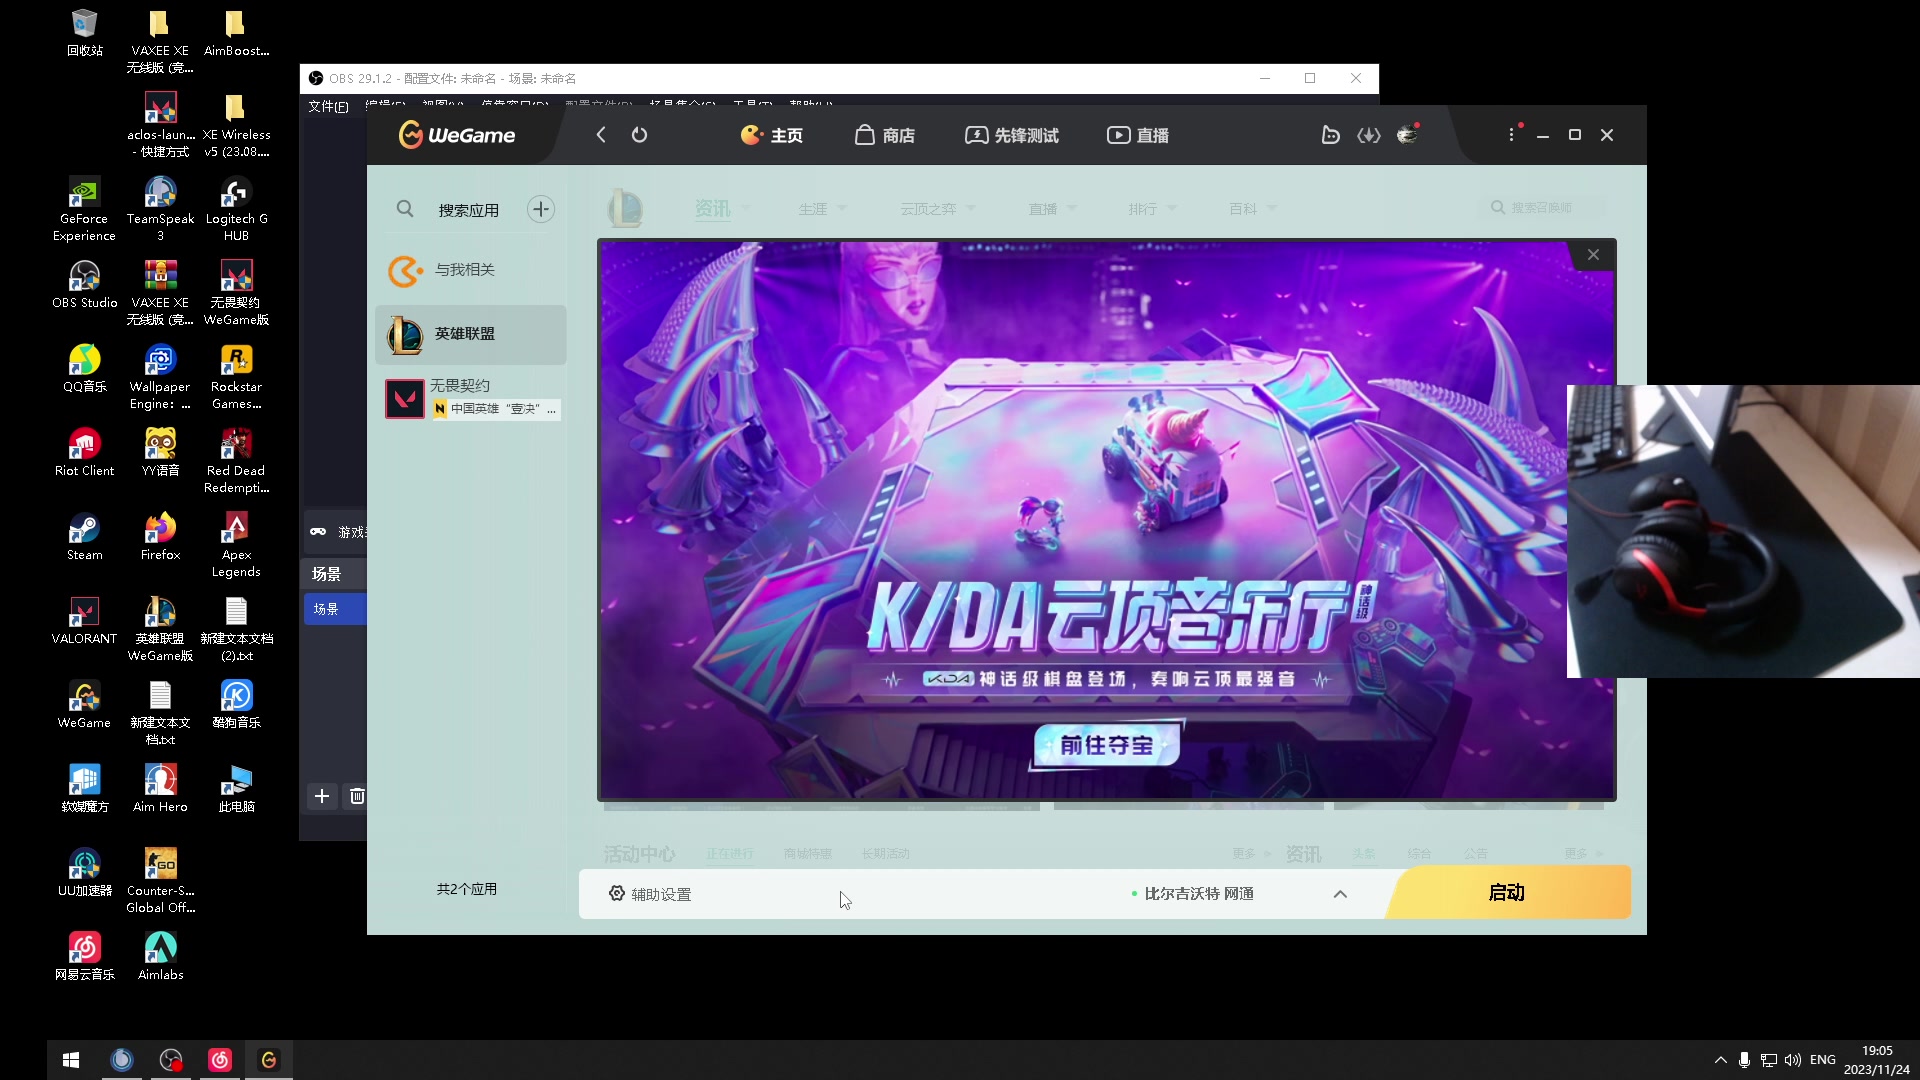Open the 回收站 recycle bin icon
Image resolution: width=1920 pixels, height=1080 pixels.
coord(85,33)
